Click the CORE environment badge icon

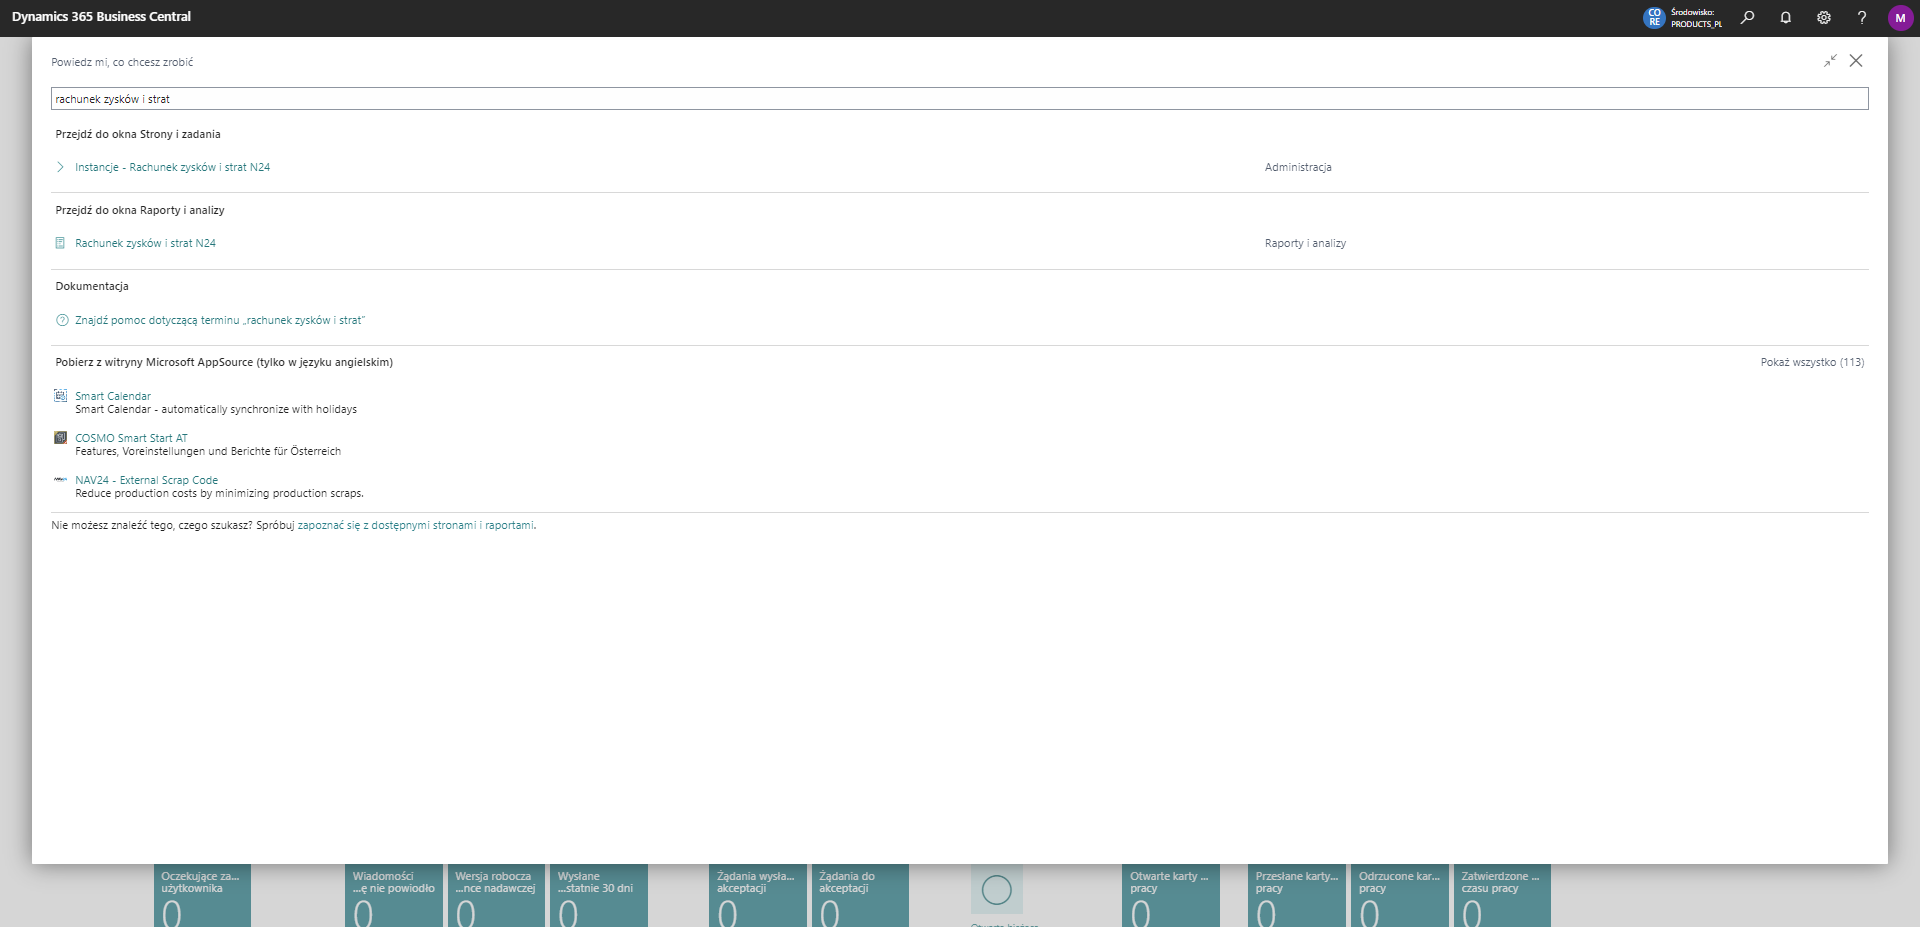coord(1654,17)
